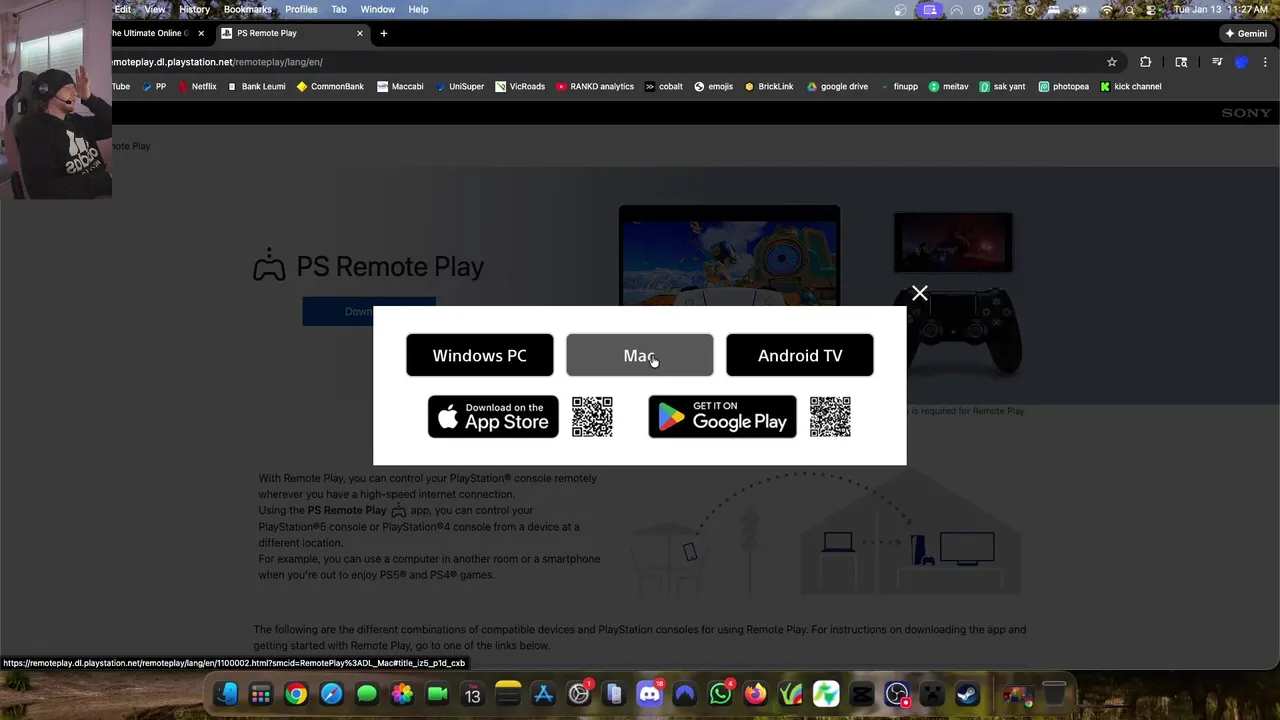Open the UniSuper bookmark

[459, 87]
